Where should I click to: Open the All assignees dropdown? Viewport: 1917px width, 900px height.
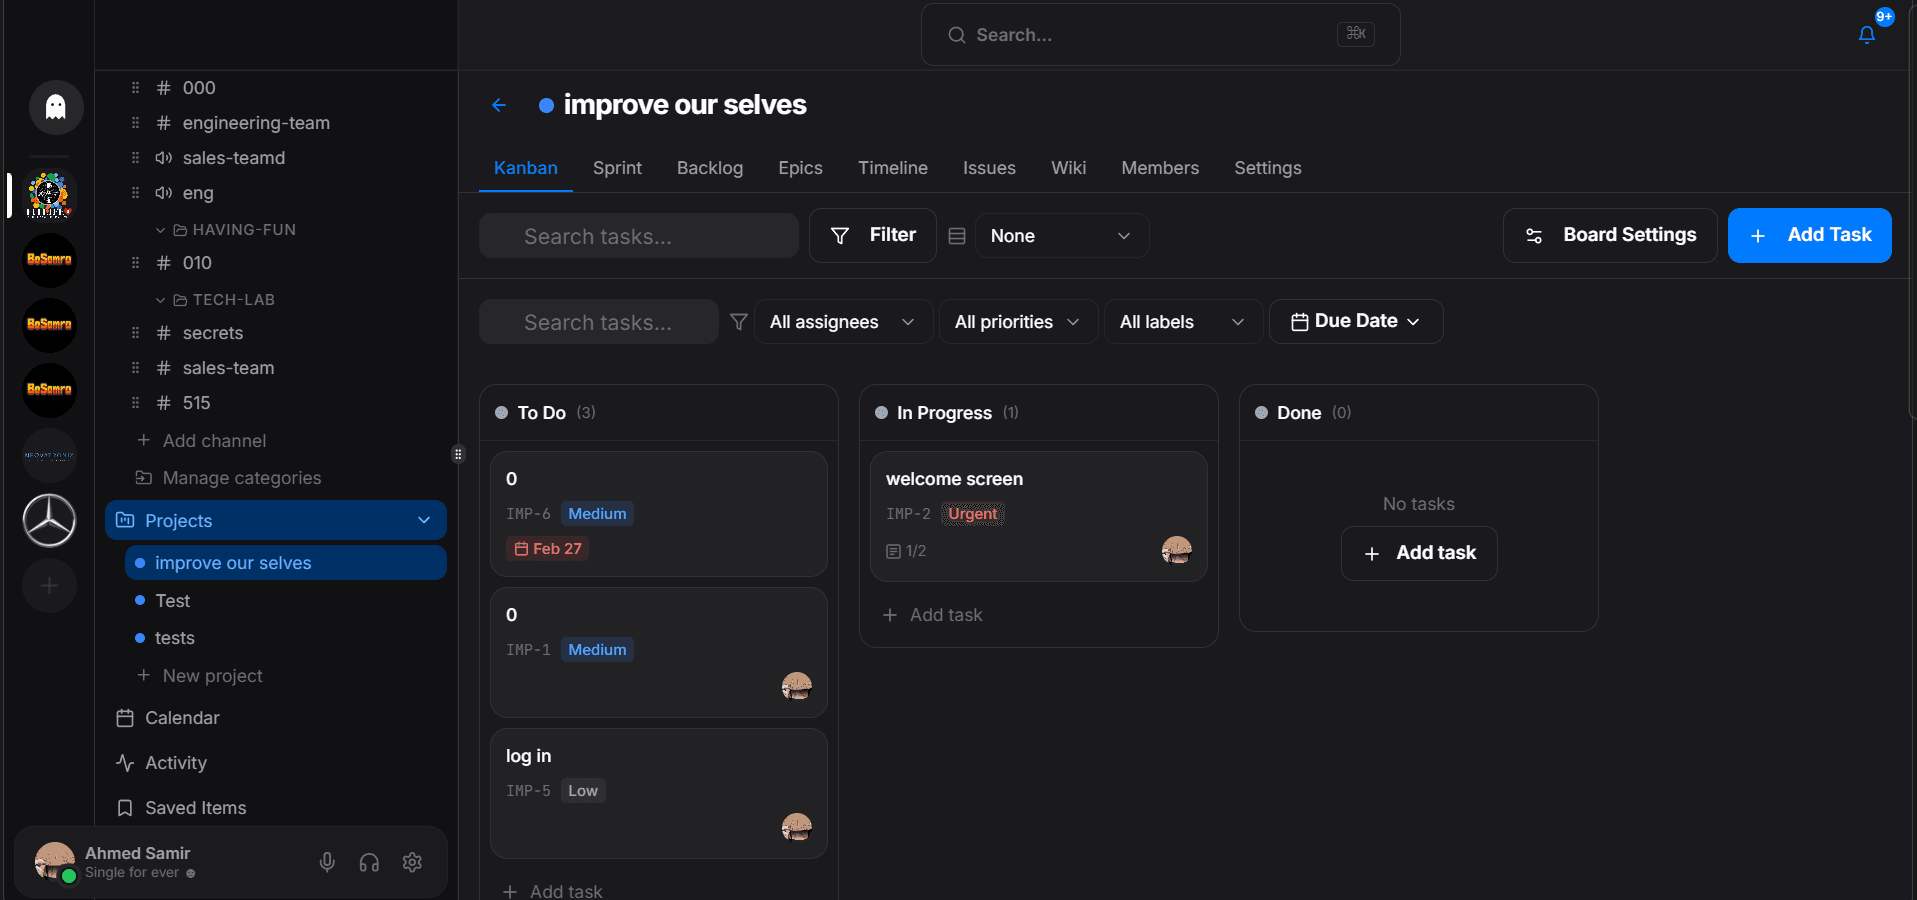coord(843,322)
